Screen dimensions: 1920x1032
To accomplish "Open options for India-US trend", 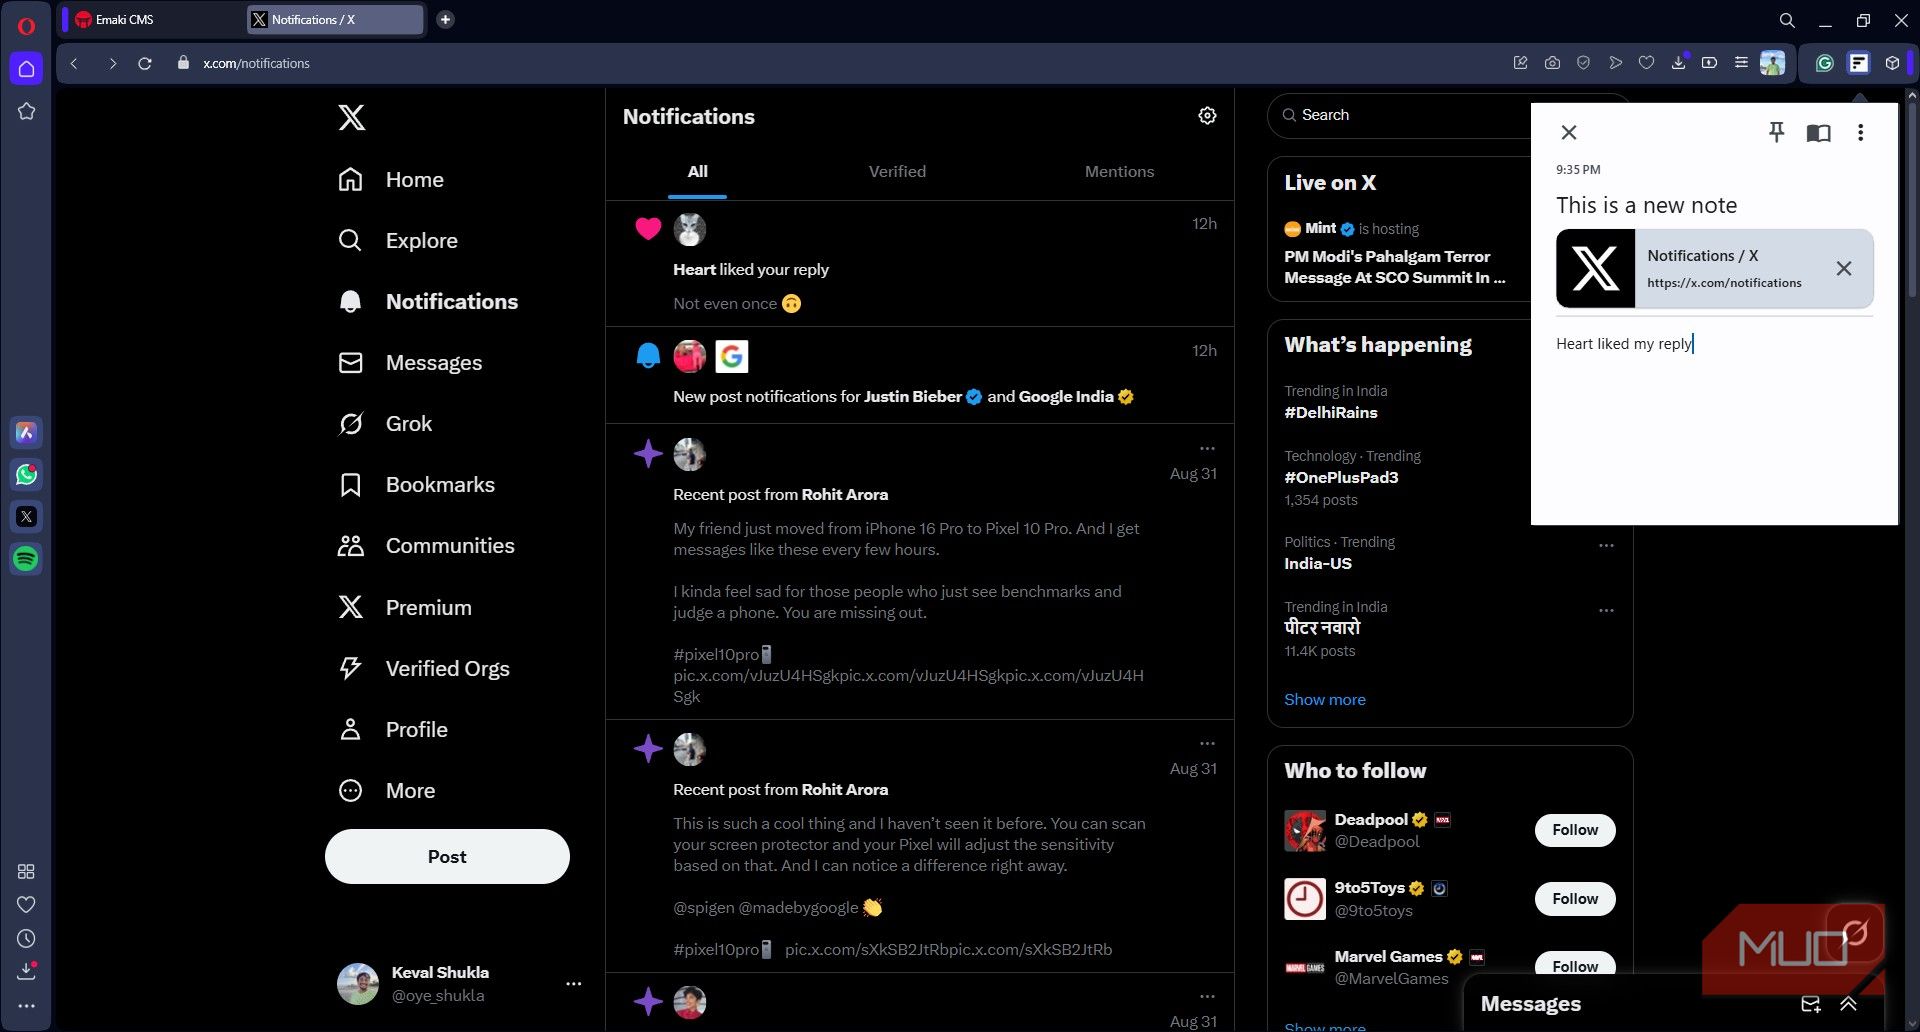I will point(1606,546).
